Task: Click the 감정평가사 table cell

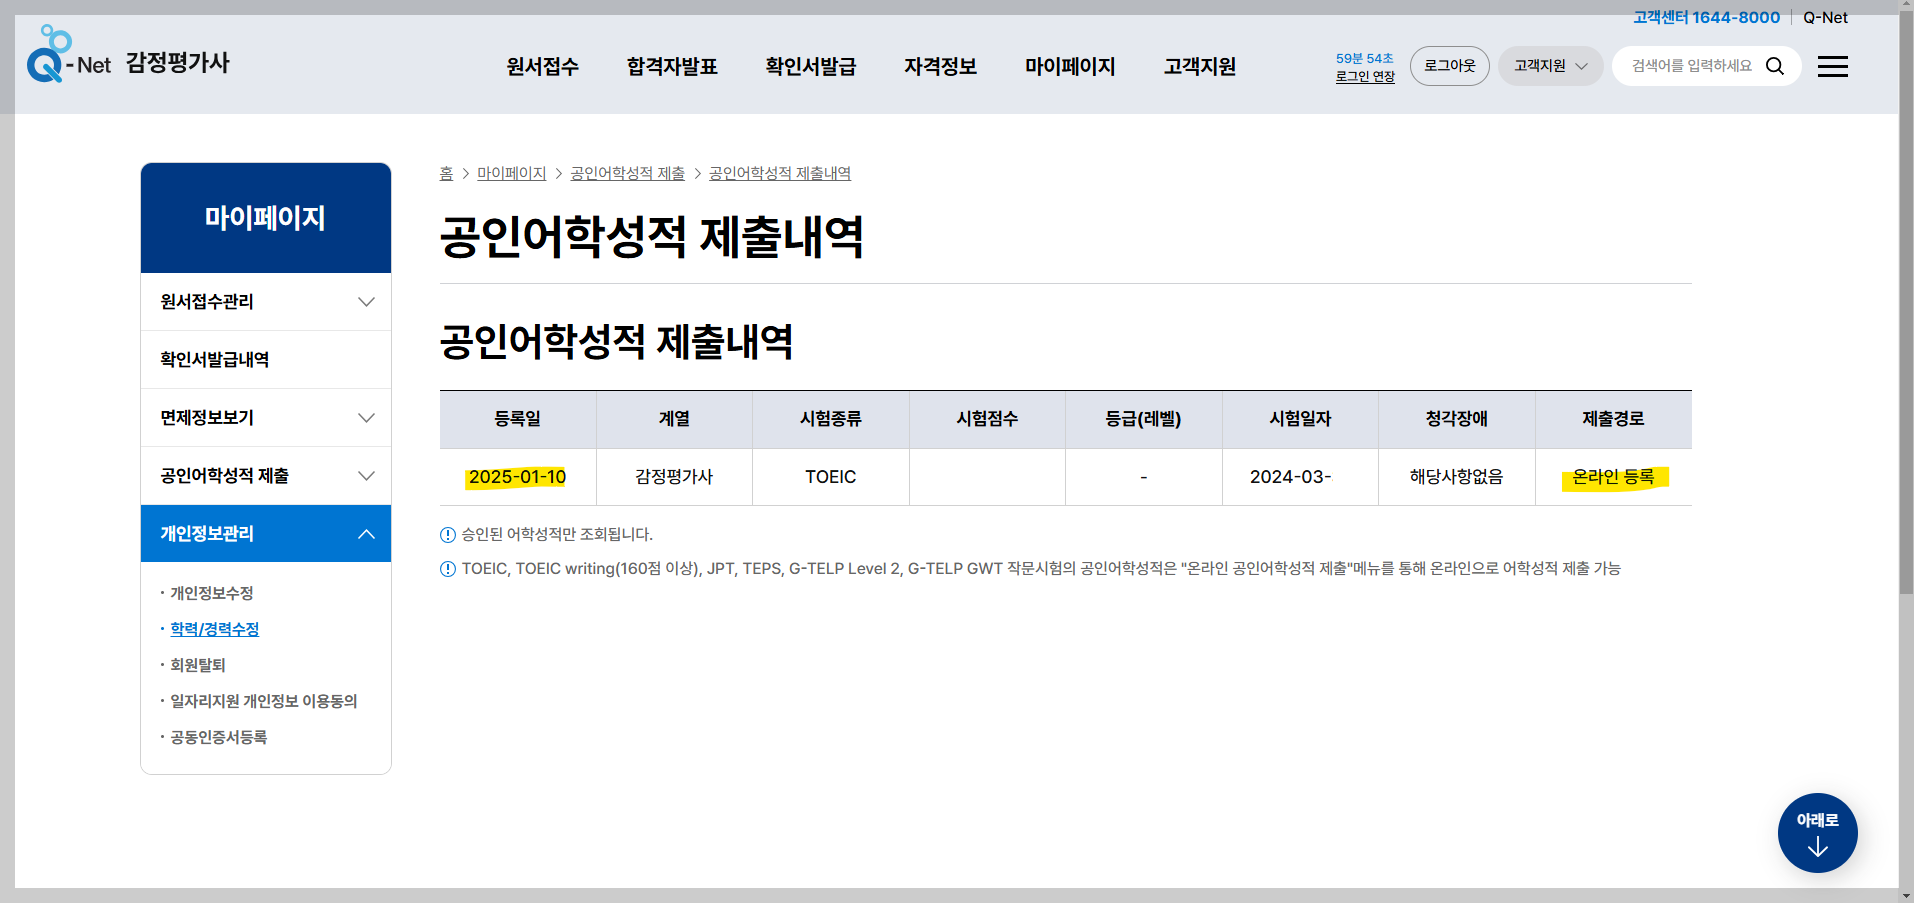Action: [674, 477]
